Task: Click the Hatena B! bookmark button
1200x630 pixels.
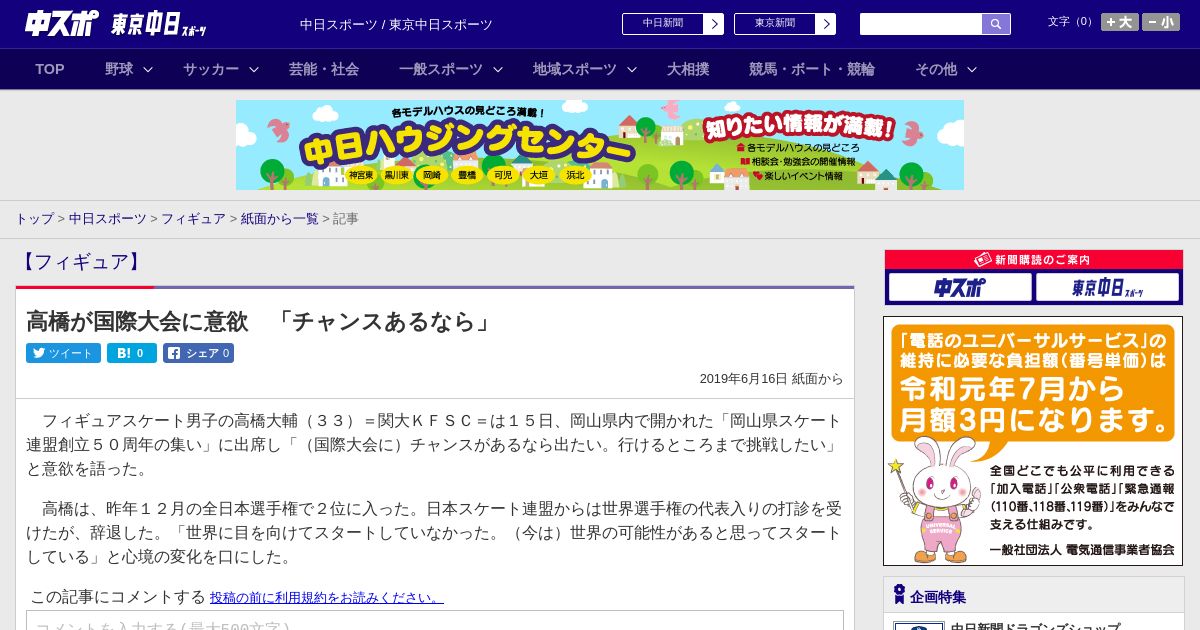Action: point(132,353)
